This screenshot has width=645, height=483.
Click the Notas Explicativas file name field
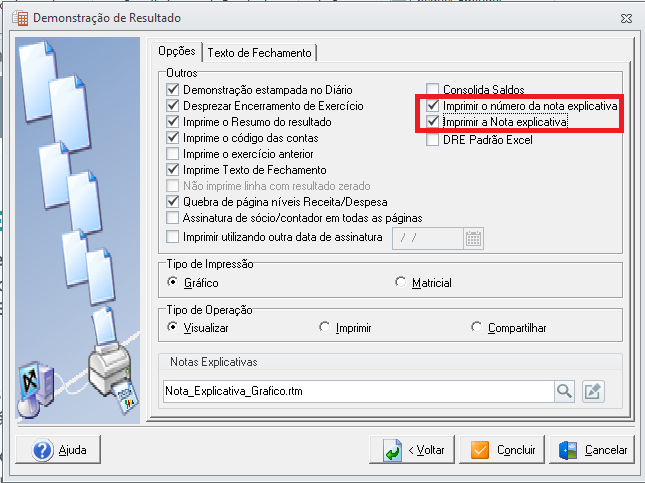pyautogui.click(x=358, y=391)
